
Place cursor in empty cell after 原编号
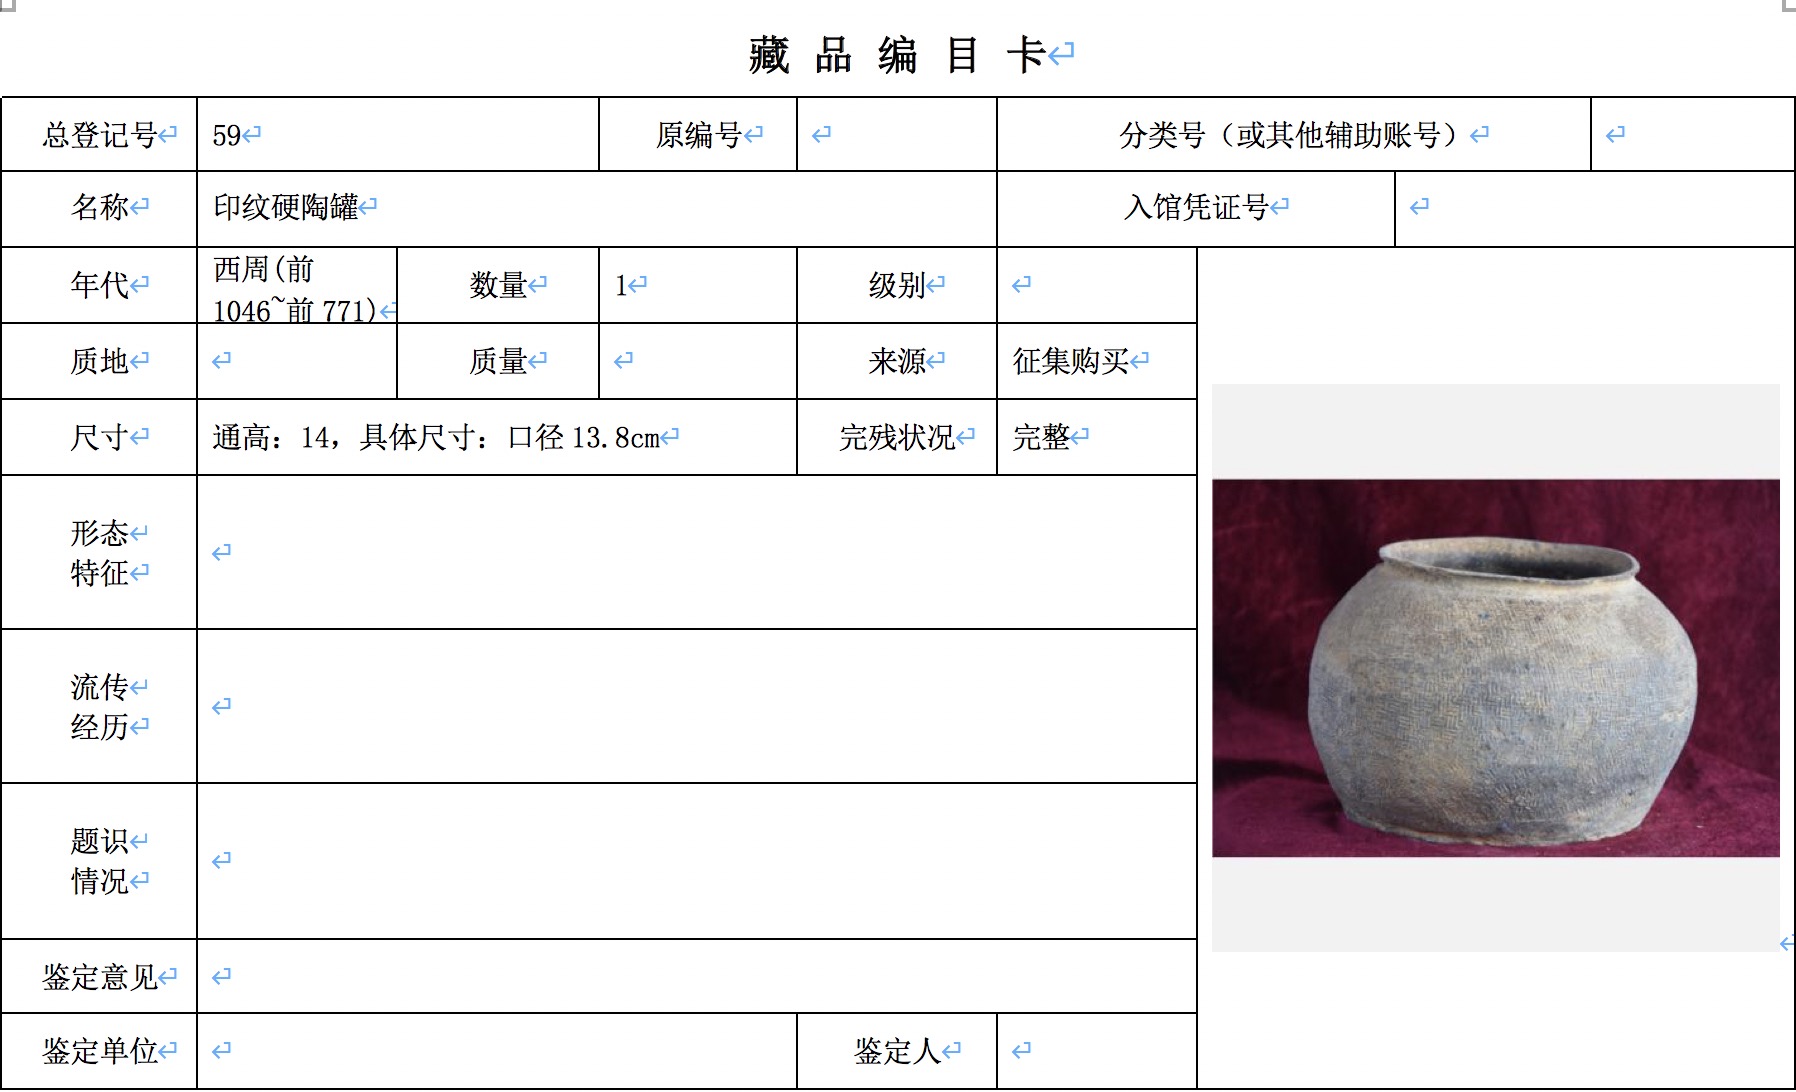(x=897, y=134)
